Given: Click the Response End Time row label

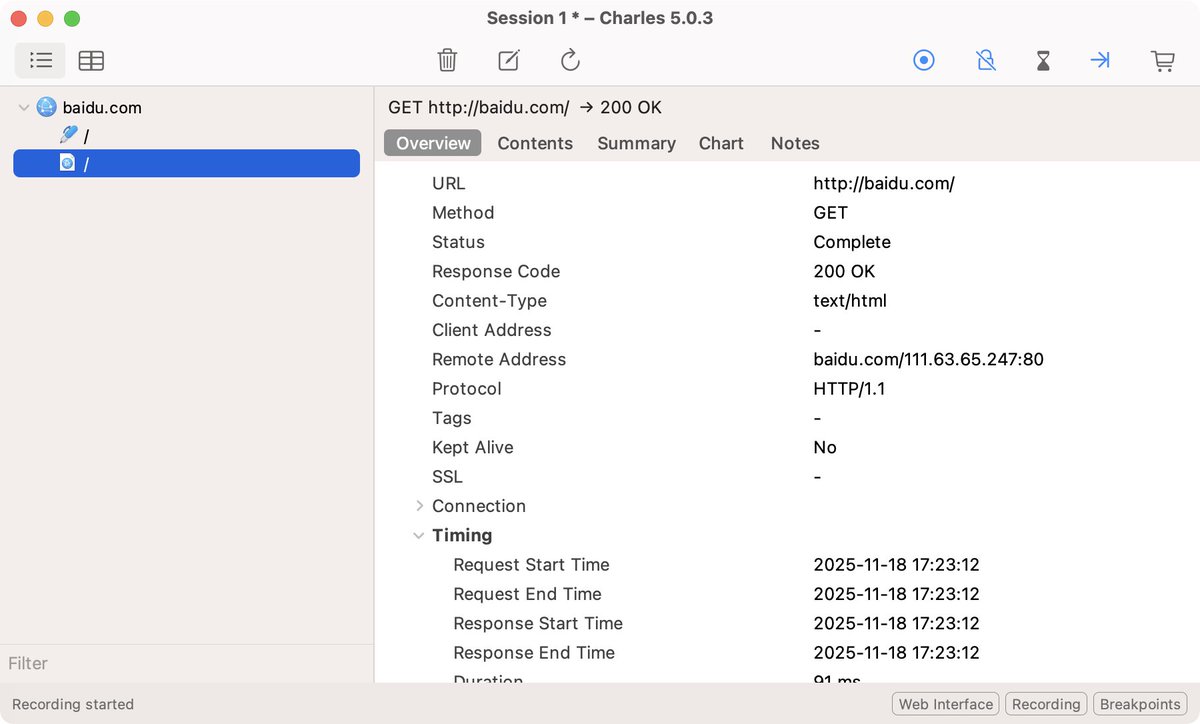Looking at the screenshot, I should point(534,652).
